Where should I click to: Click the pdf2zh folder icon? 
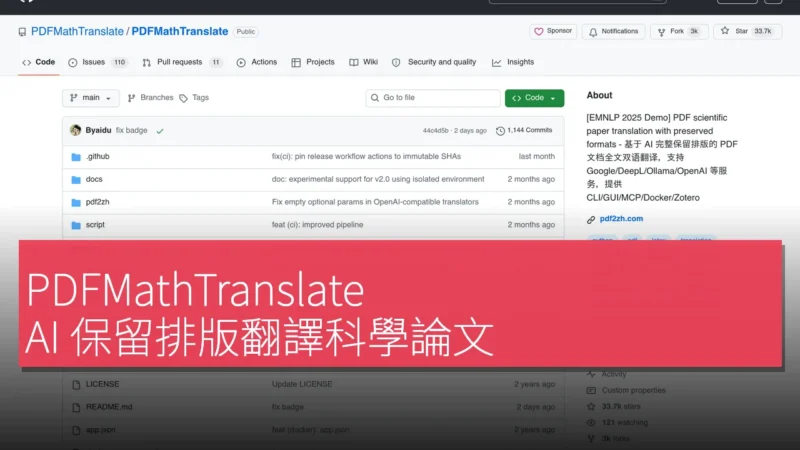(76, 203)
